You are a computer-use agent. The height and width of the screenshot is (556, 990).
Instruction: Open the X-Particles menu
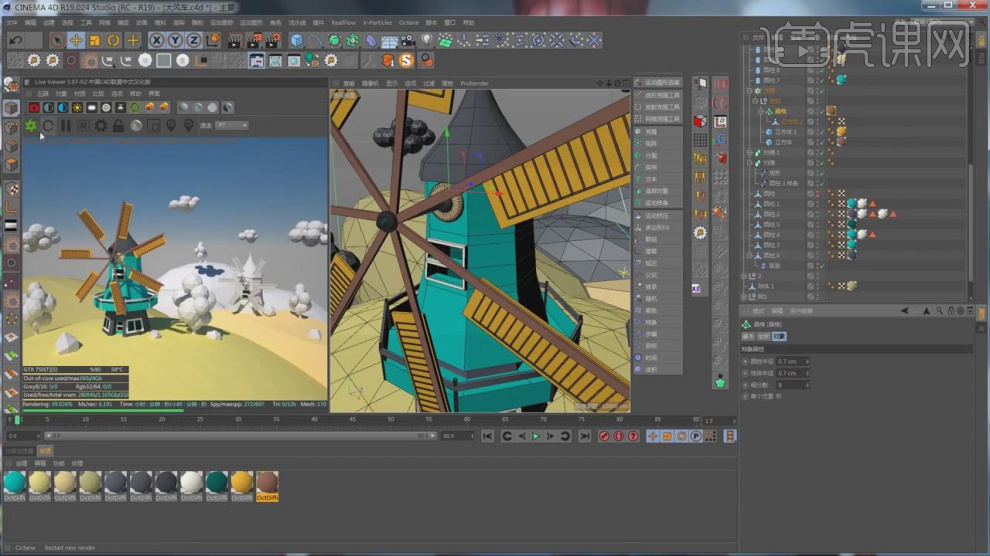click(377, 22)
